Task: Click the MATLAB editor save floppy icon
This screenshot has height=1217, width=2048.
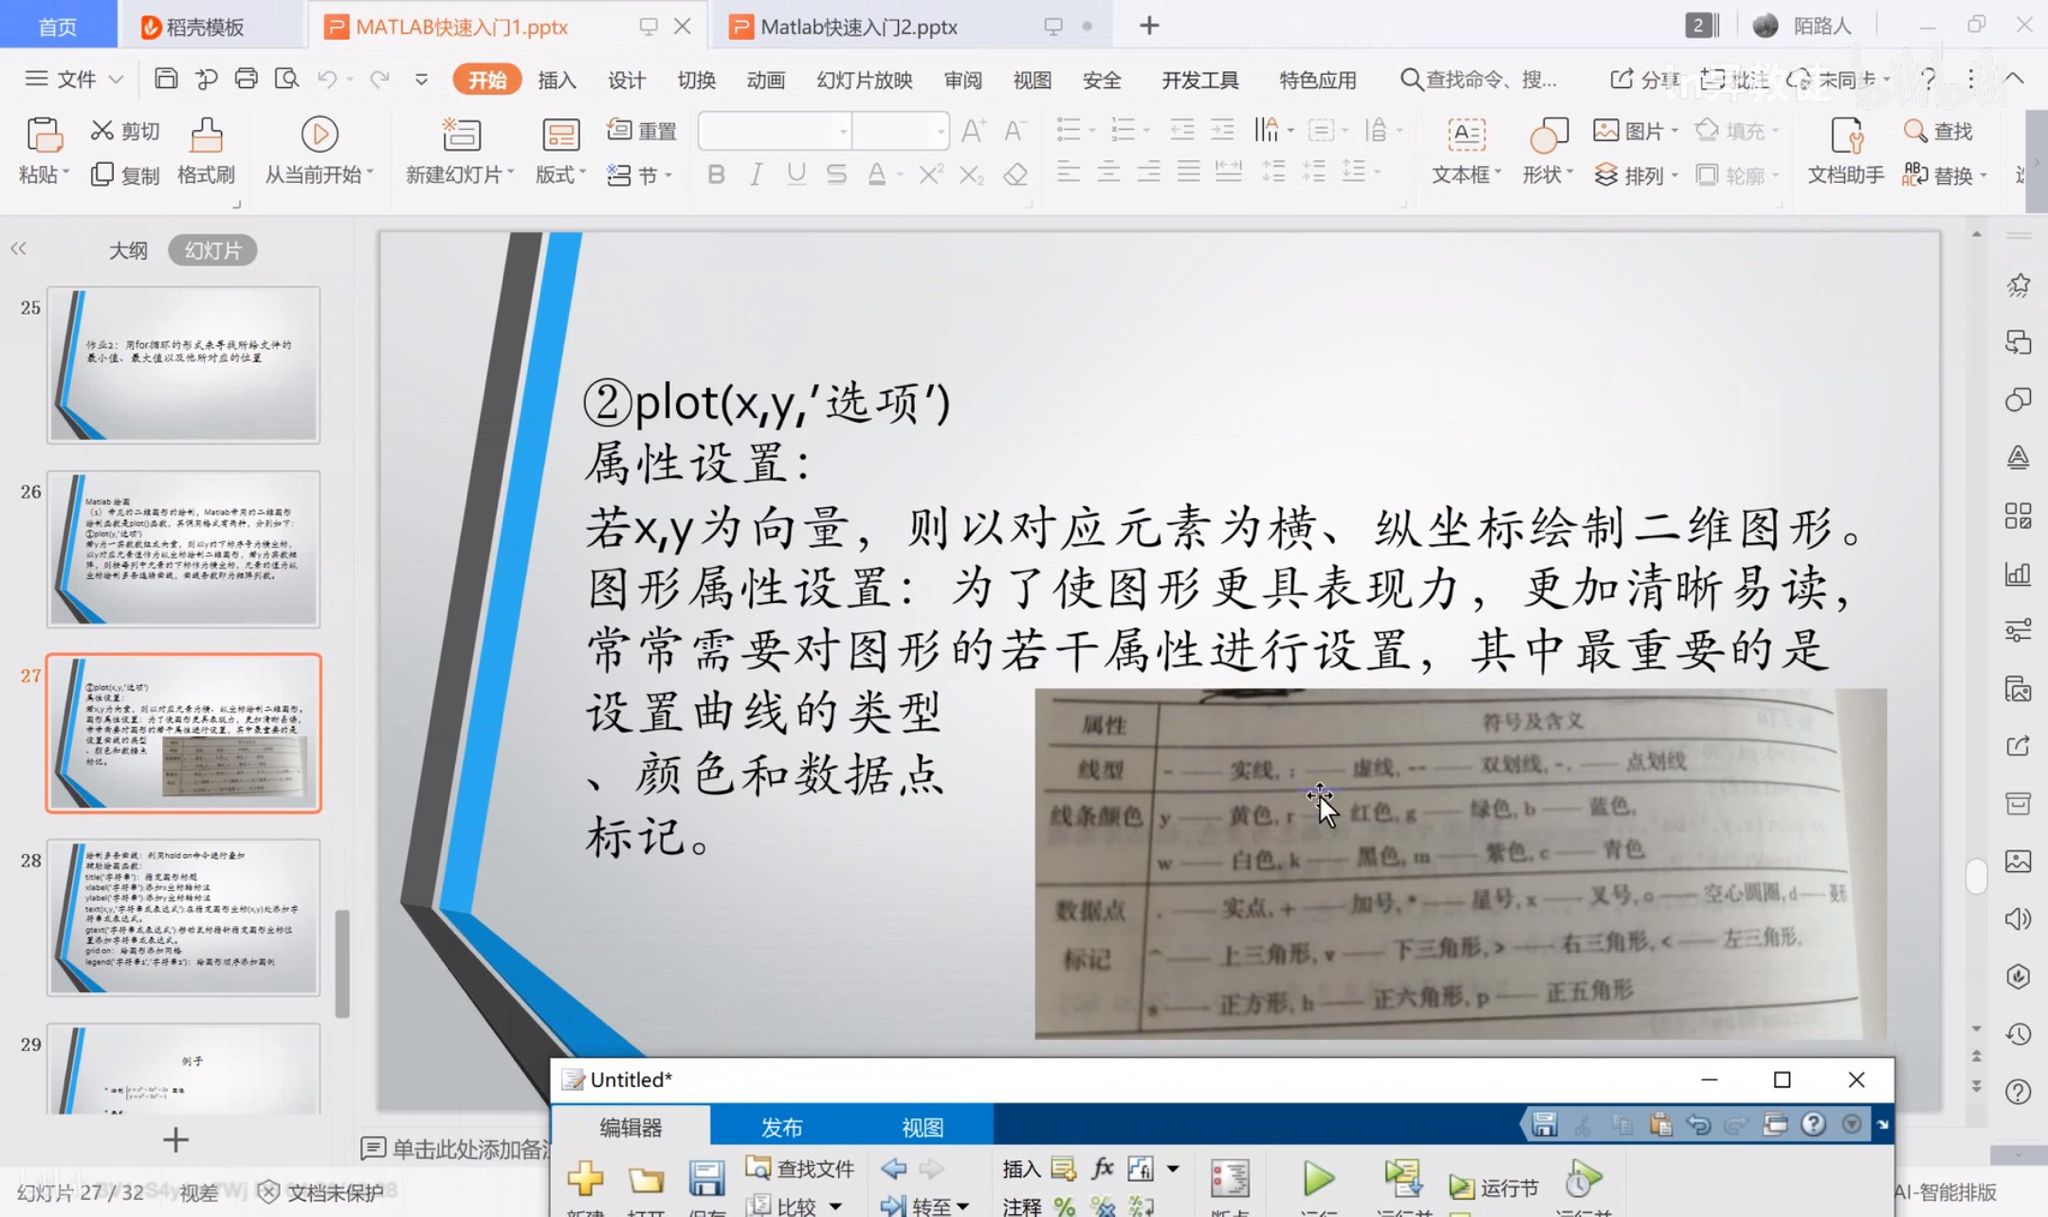Action: pos(706,1179)
